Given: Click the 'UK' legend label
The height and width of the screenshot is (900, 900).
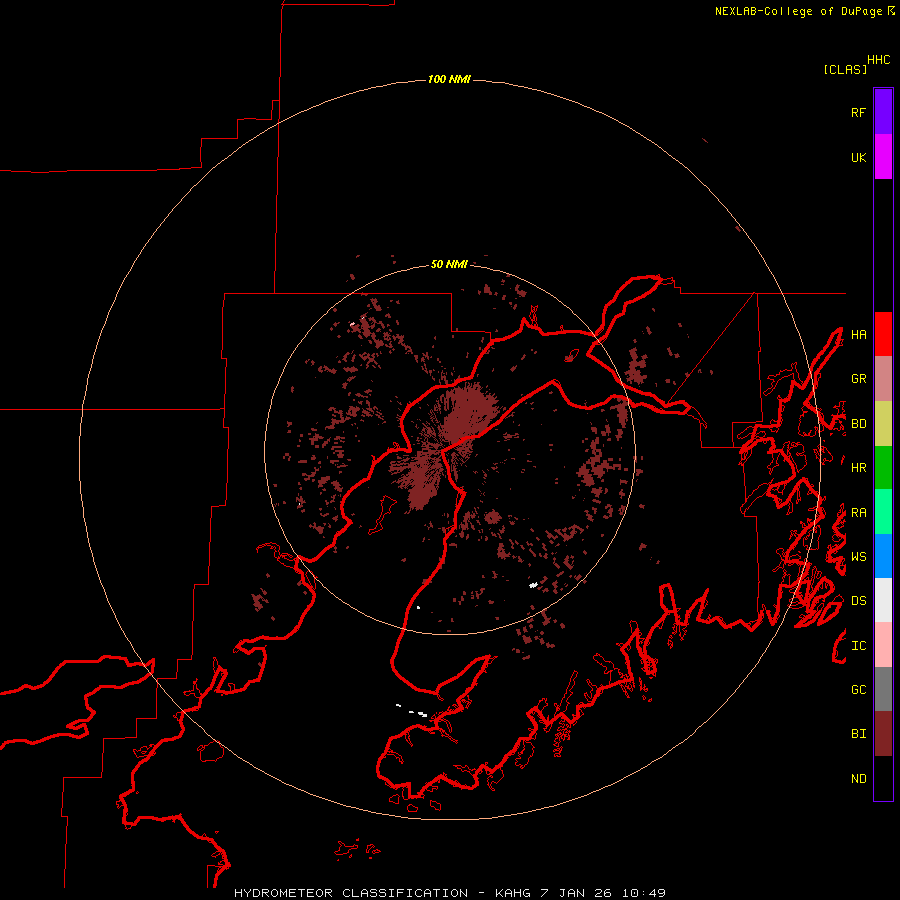Looking at the screenshot, I should tap(858, 158).
